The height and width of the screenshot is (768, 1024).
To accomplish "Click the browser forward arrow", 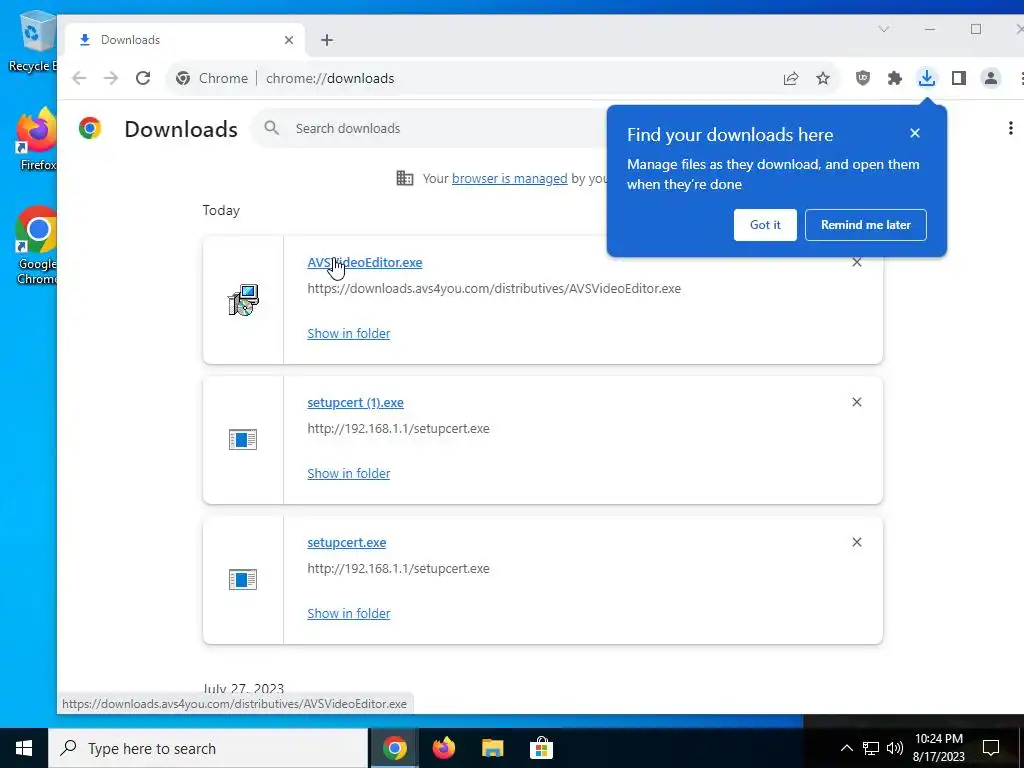I will (111, 78).
